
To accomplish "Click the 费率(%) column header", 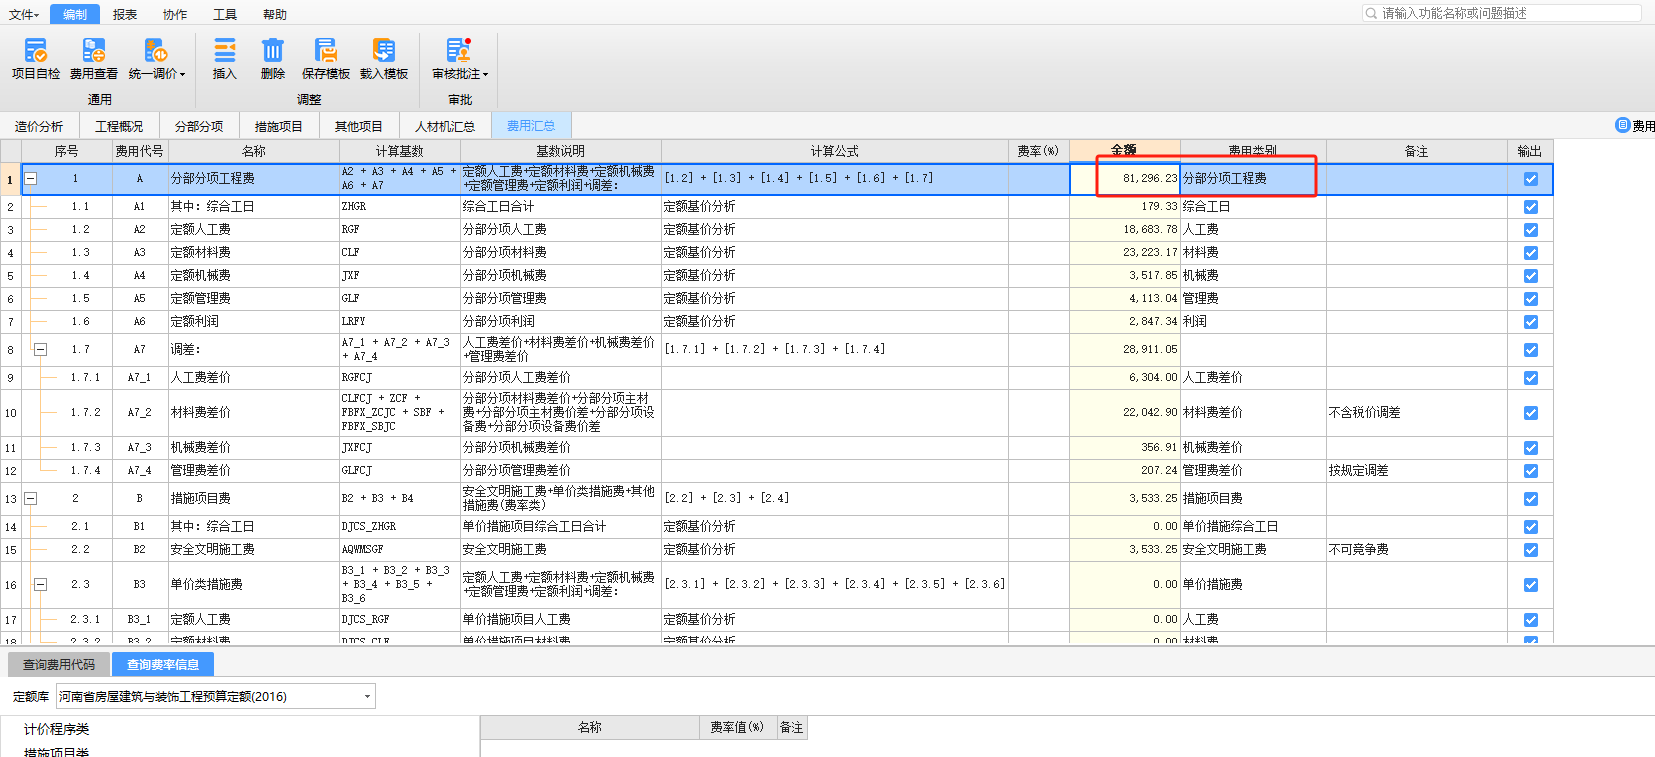I will click(x=1038, y=151).
